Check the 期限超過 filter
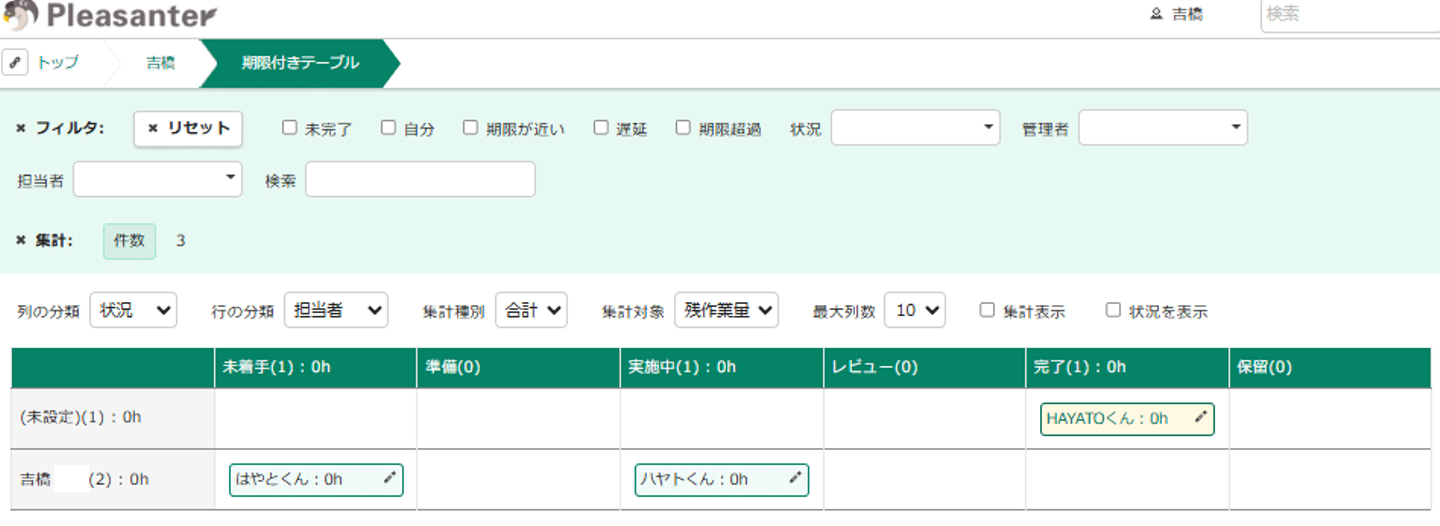The height and width of the screenshot is (526, 1440). point(683,128)
